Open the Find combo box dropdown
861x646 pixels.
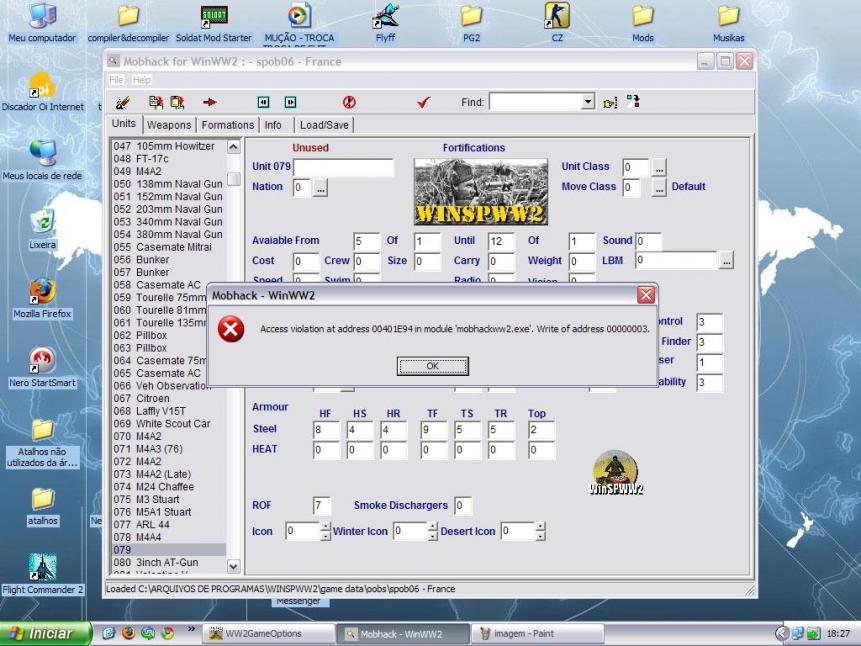[x=588, y=102]
